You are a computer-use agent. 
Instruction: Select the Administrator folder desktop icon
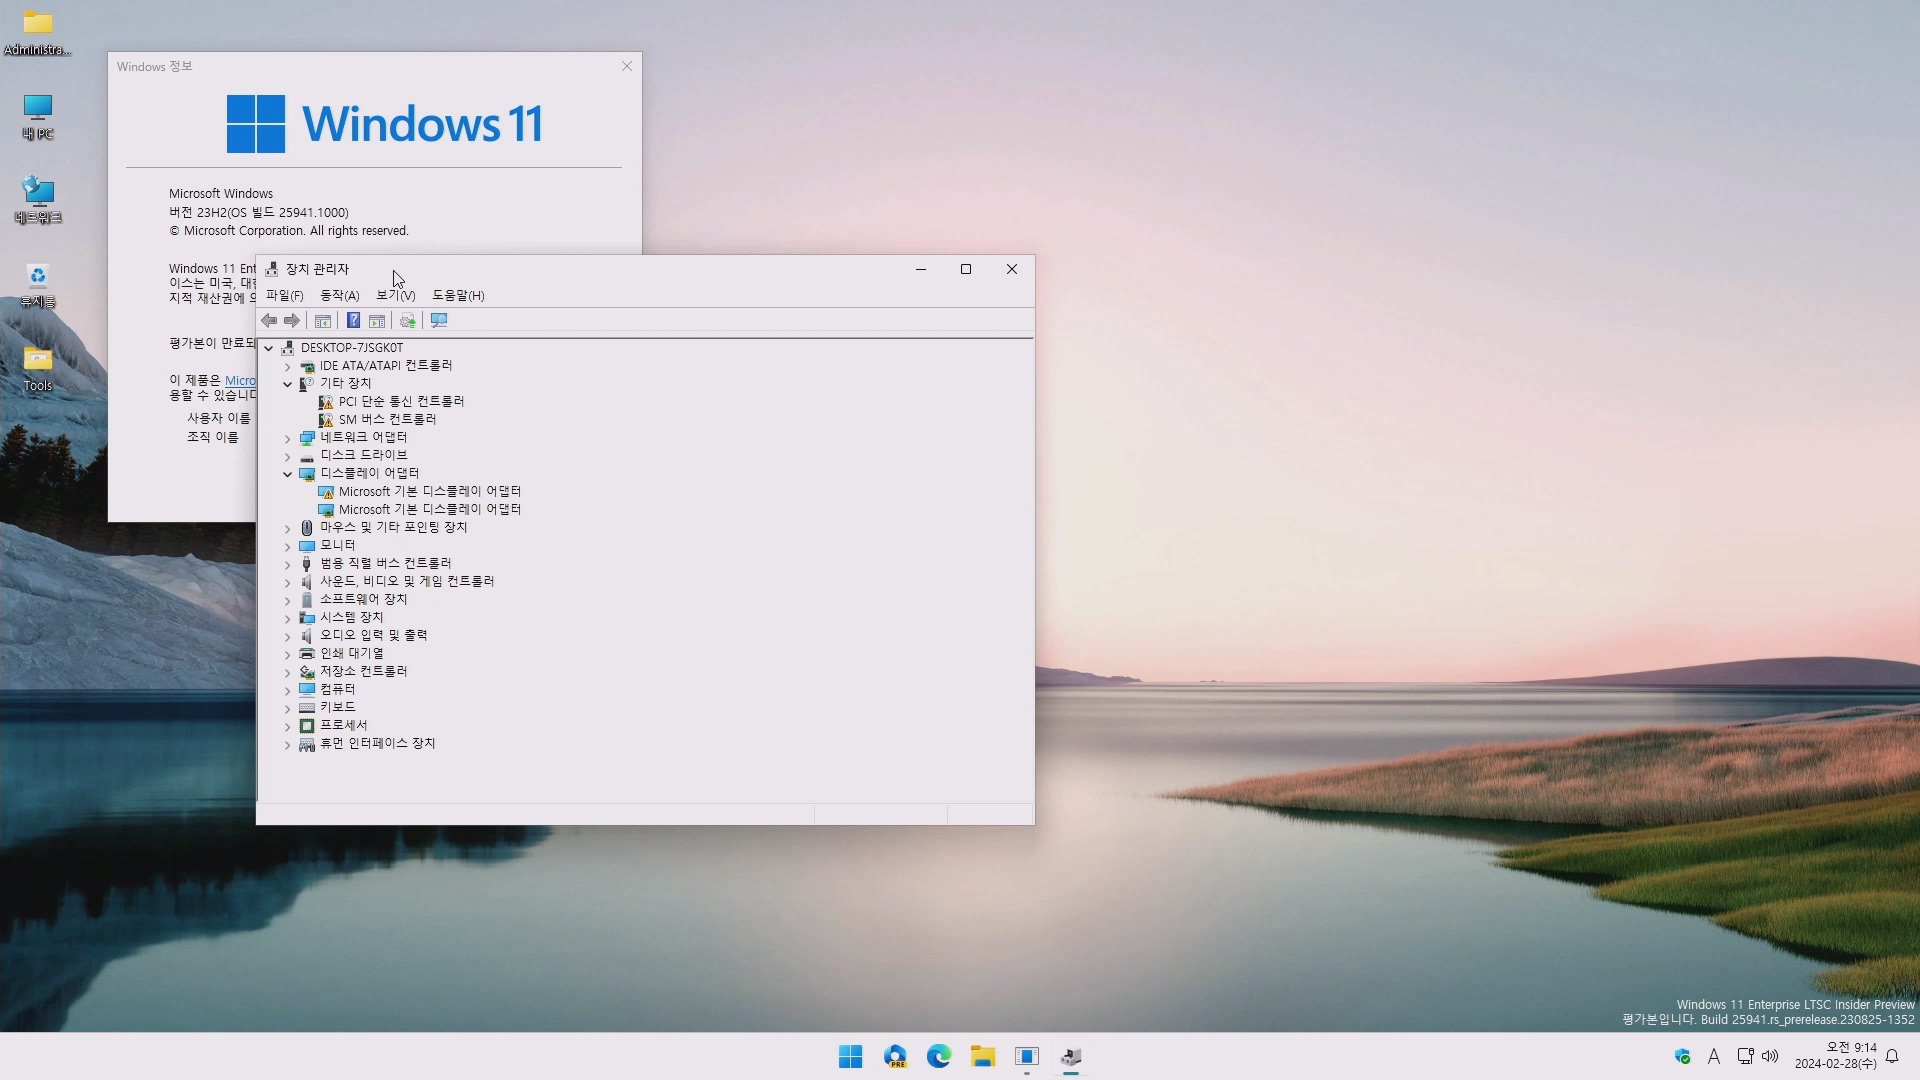pos(38,32)
